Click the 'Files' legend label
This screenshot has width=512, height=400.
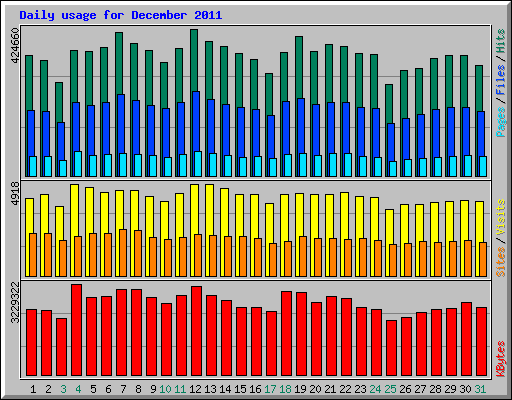pos(501,79)
